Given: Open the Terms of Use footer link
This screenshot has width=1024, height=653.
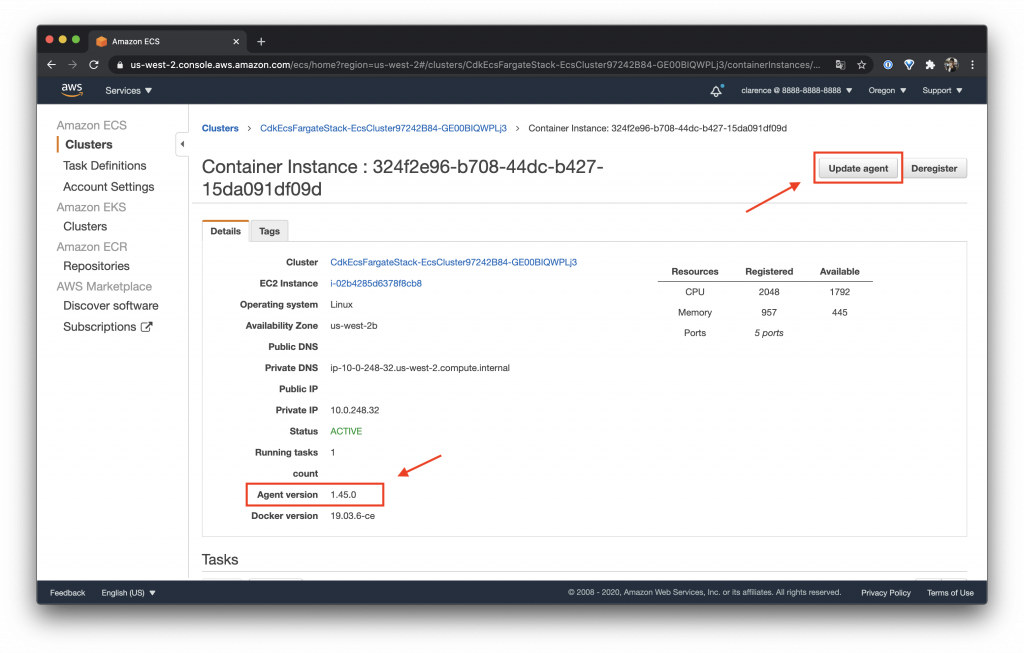Looking at the screenshot, I should pos(950,593).
